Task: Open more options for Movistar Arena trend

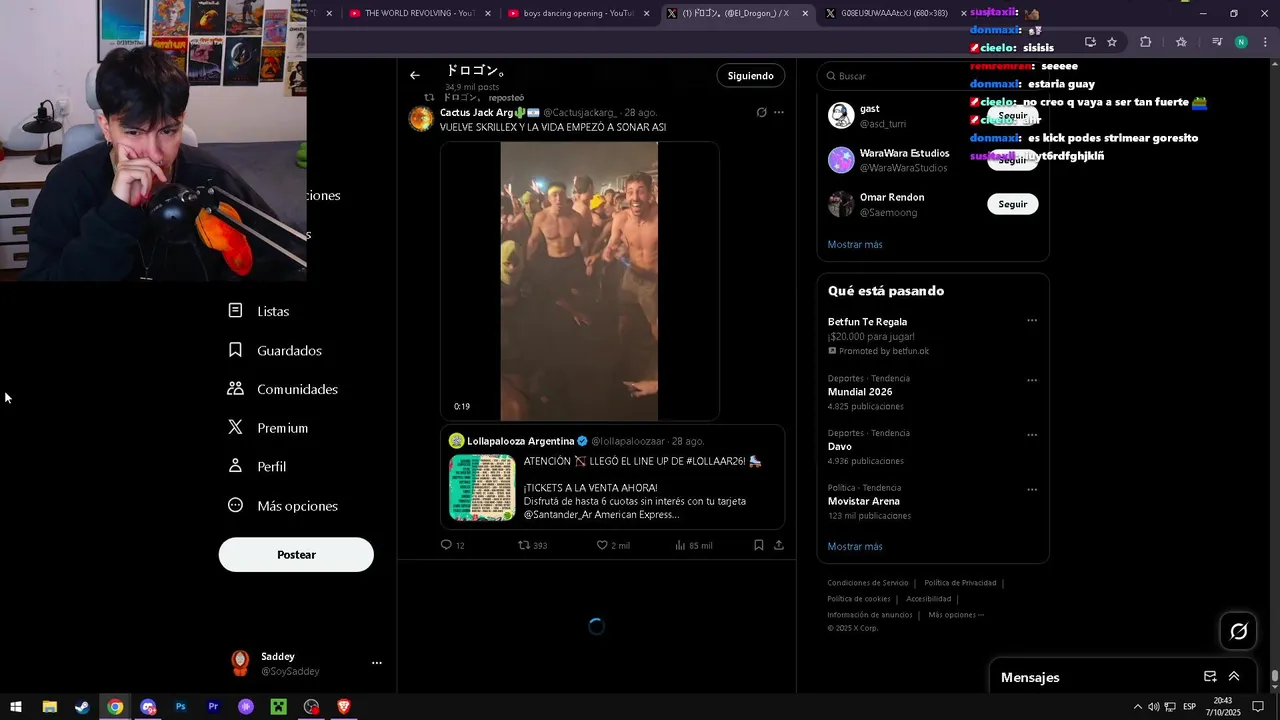Action: 1032,489
